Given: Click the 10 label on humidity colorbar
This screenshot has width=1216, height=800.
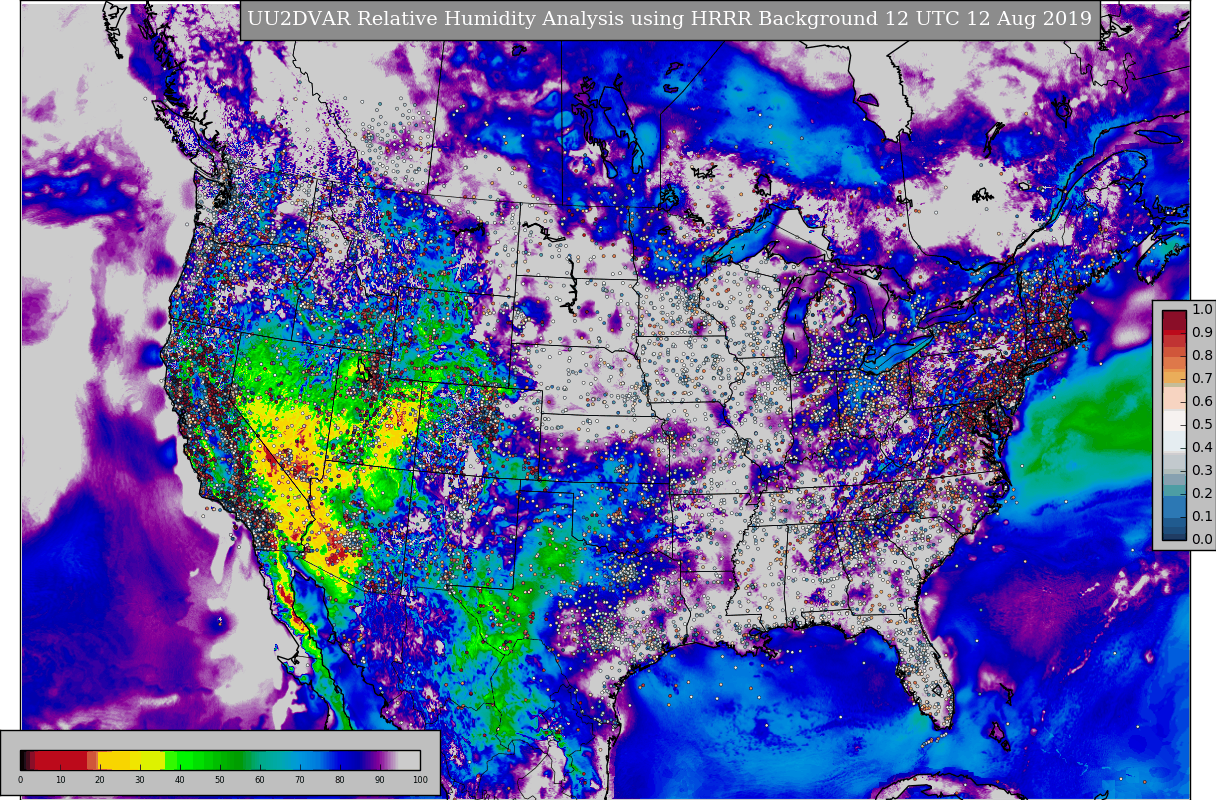Looking at the screenshot, I should tap(60, 780).
